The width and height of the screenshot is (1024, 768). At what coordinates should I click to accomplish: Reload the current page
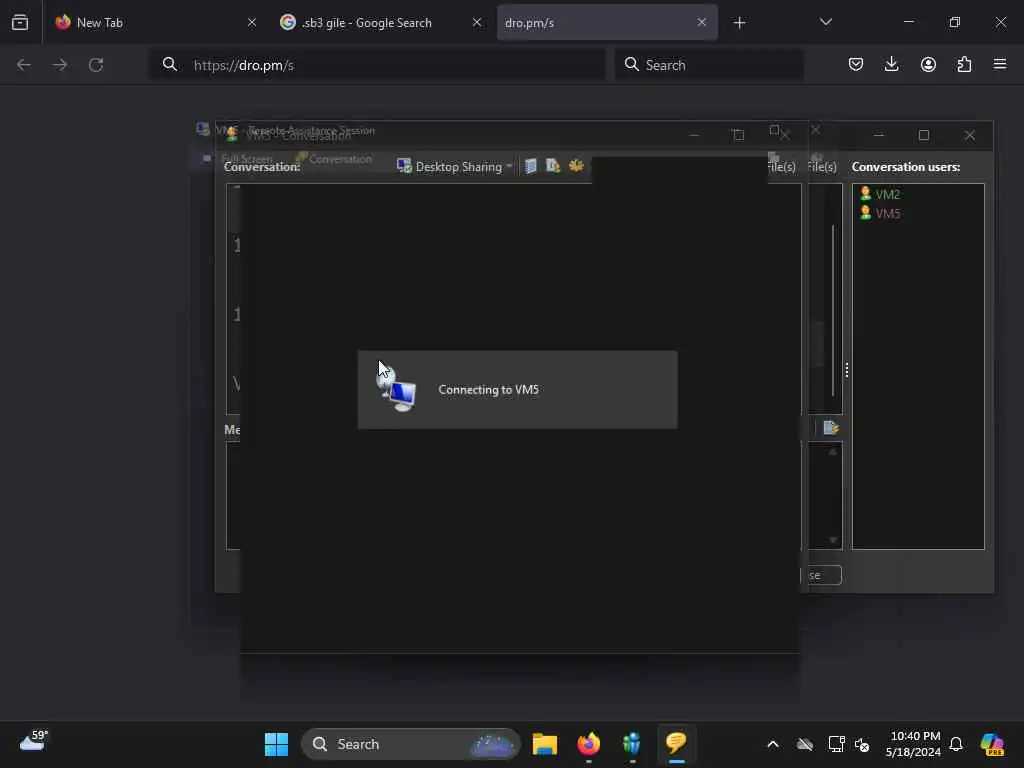coord(96,65)
